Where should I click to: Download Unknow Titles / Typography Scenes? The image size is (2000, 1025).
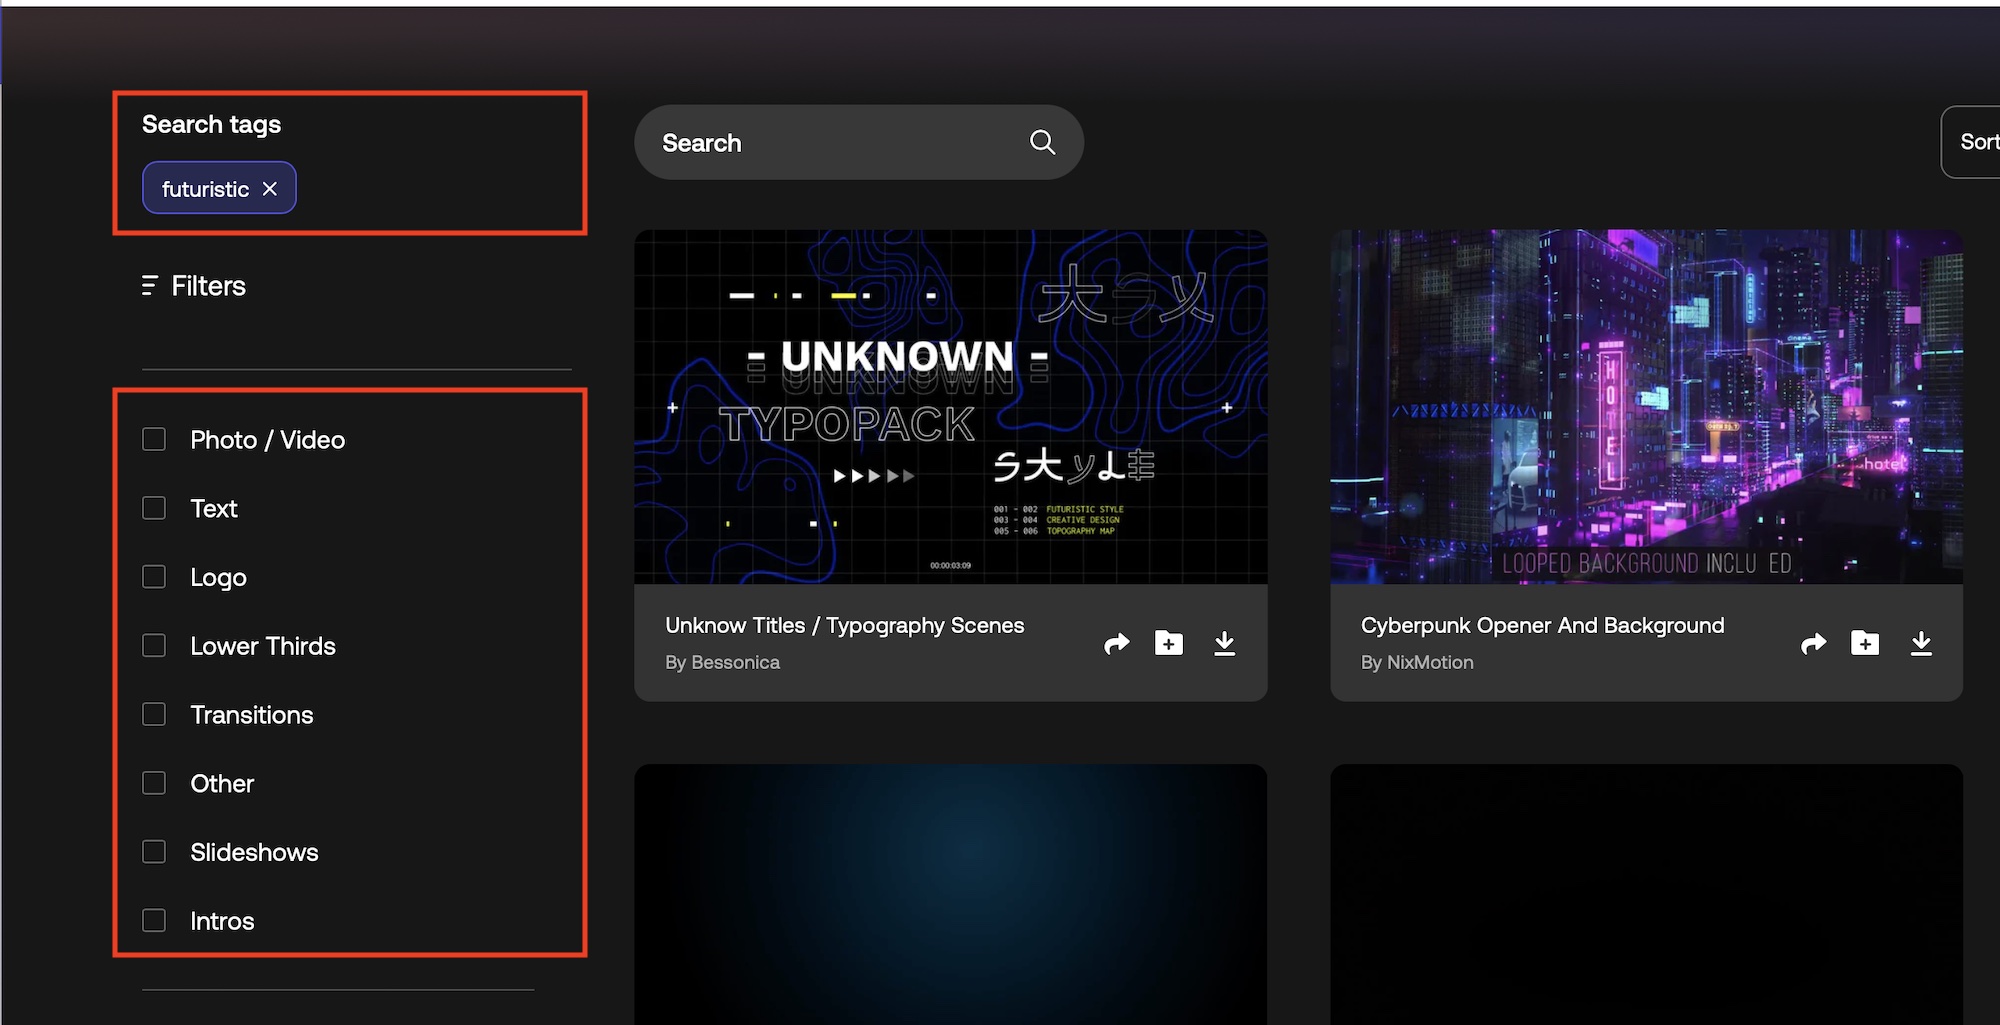pos(1224,643)
